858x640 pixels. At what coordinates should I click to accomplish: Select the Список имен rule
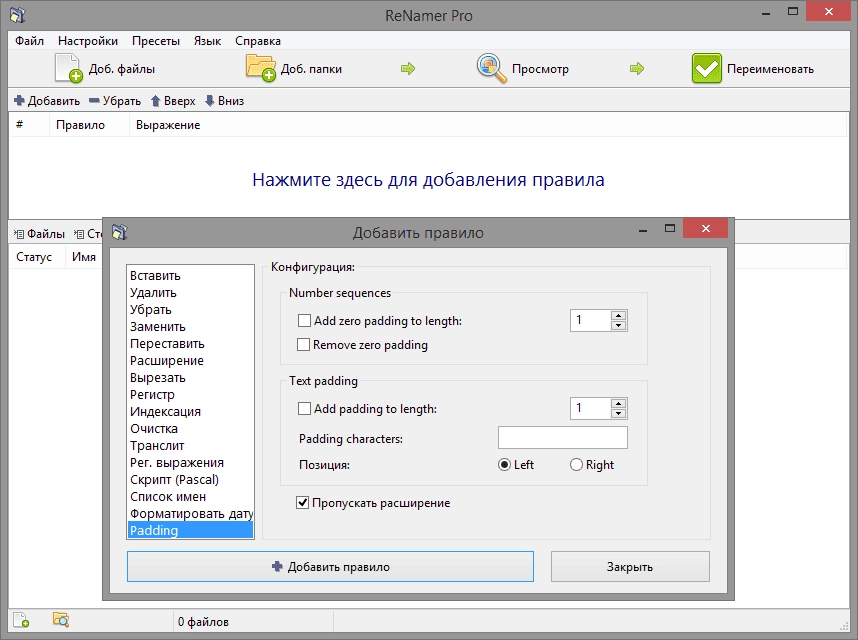[190, 497]
